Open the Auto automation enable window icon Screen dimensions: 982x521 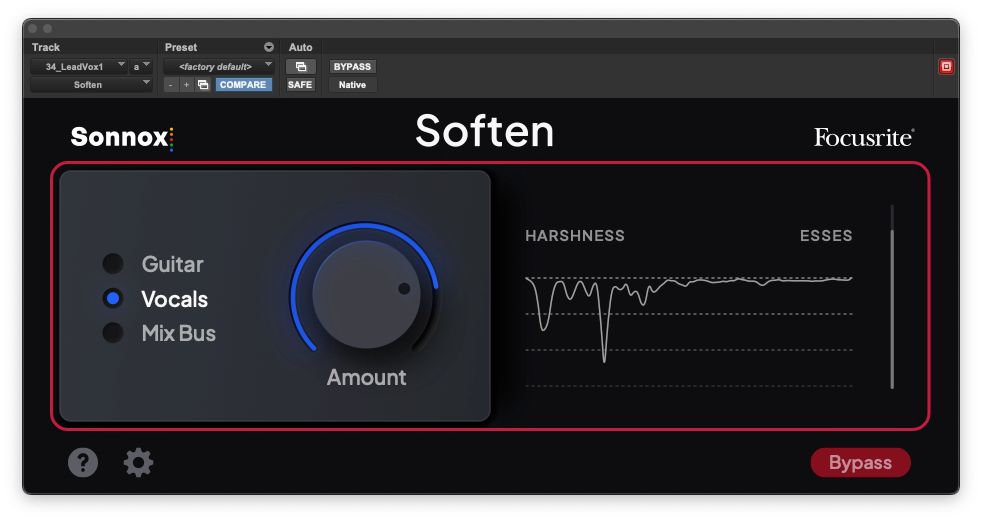[x=301, y=66]
